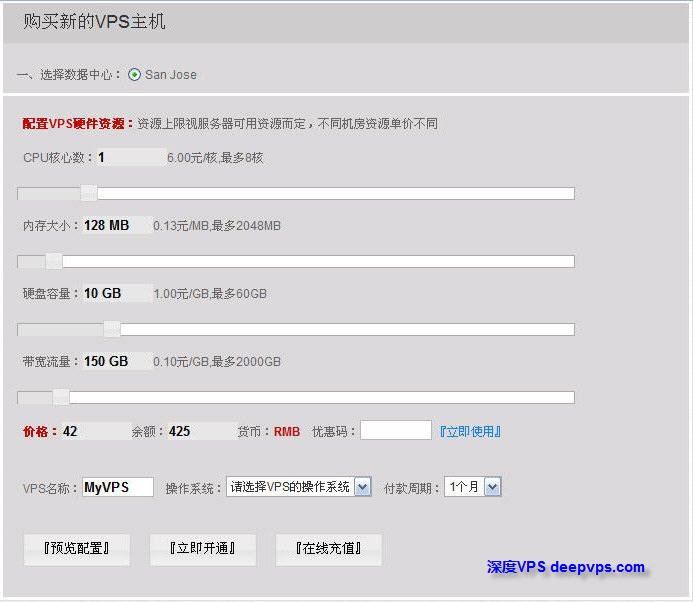Click the CPU core count value field showing 1
The image size is (693, 602).
click(130, 157)
